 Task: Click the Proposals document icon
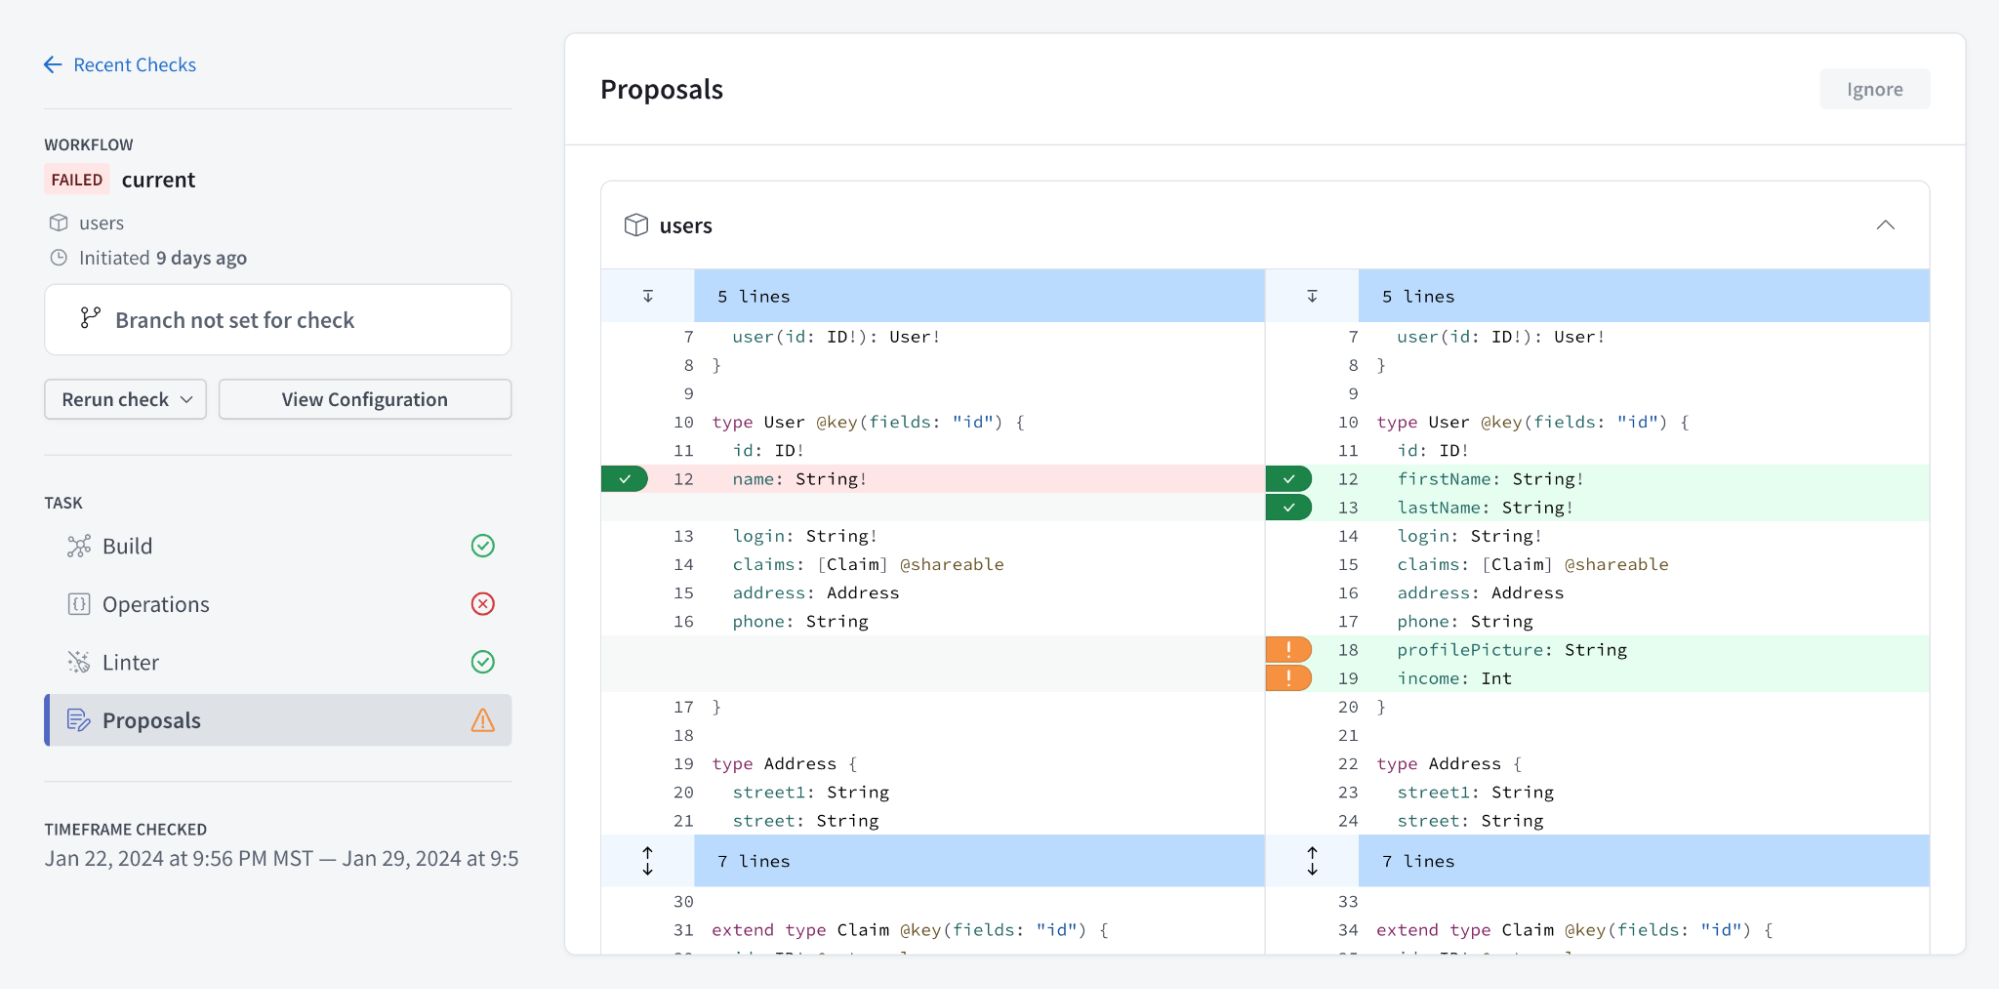[x=79, y=720]
